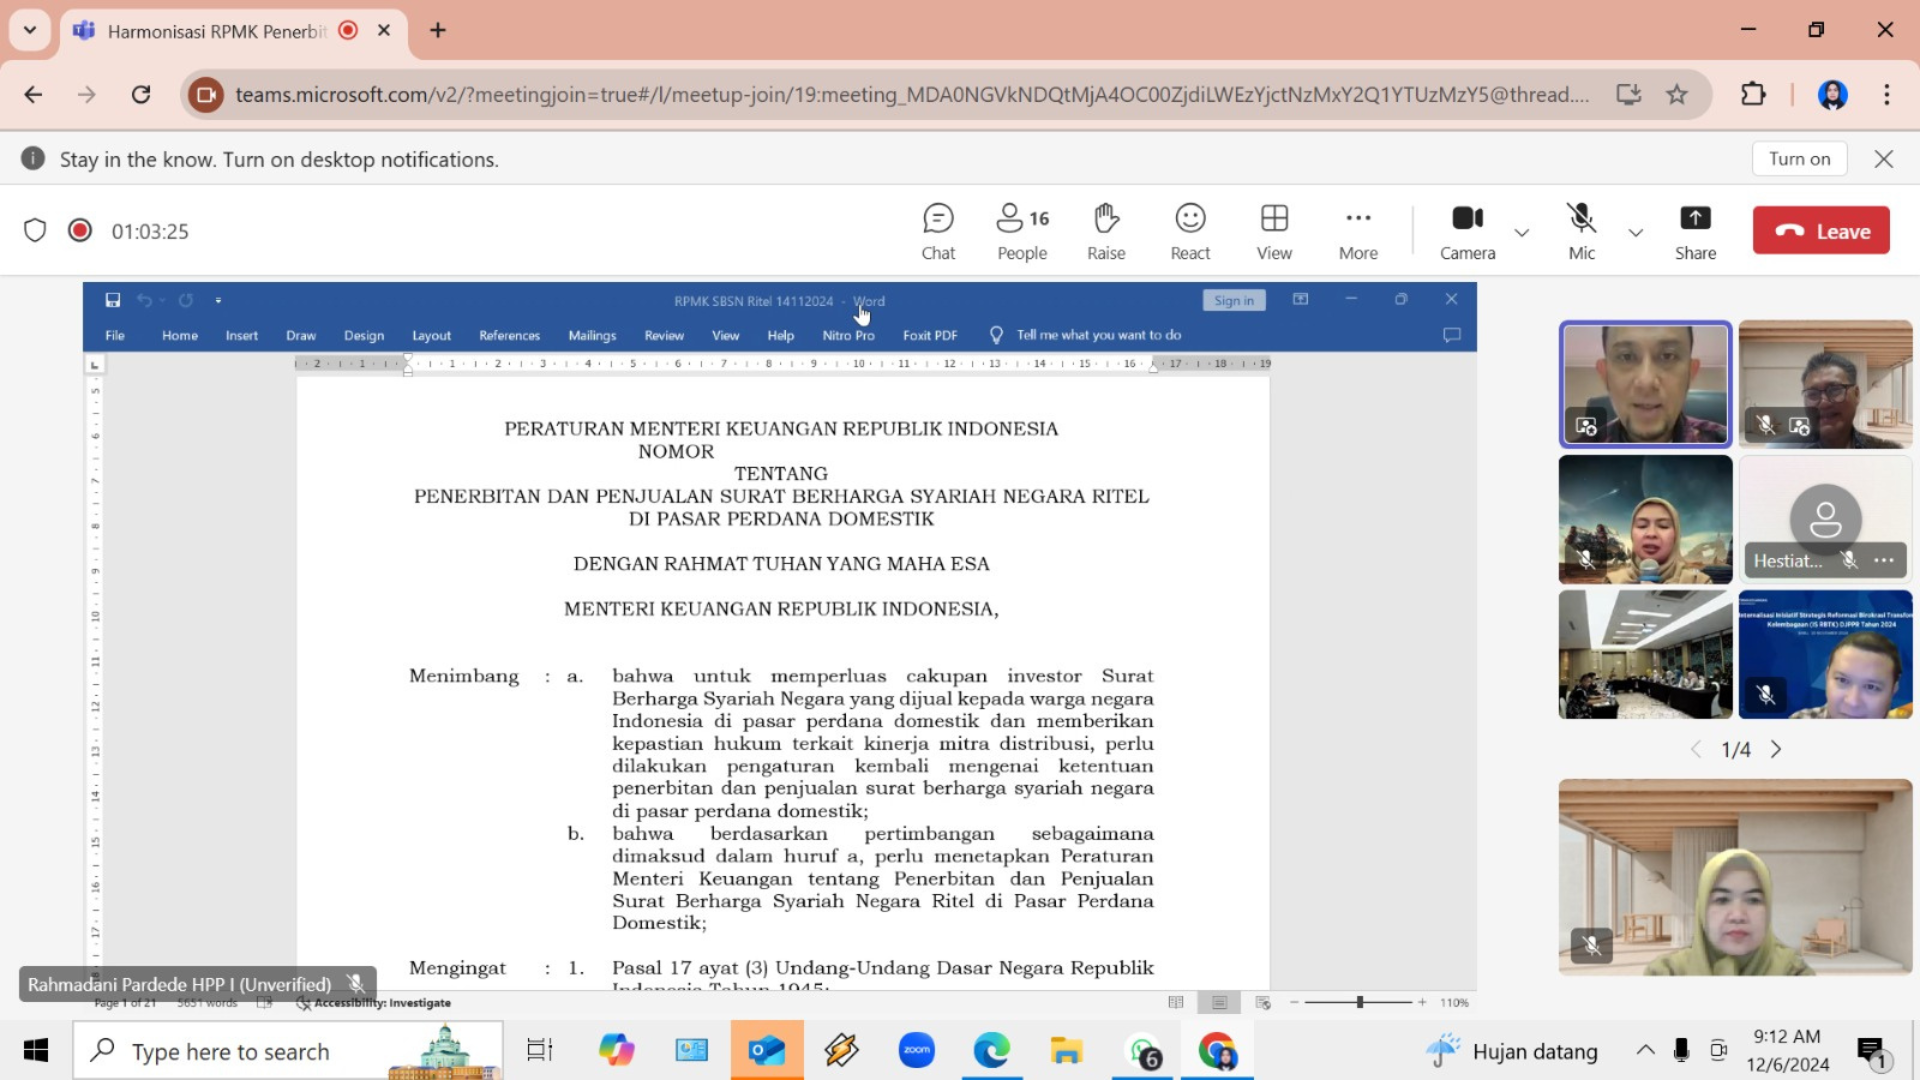The height and width of the screenshot is (1080, 1920).
Task: Open Word comments pane icon
Action: (x=1452, y=335)
